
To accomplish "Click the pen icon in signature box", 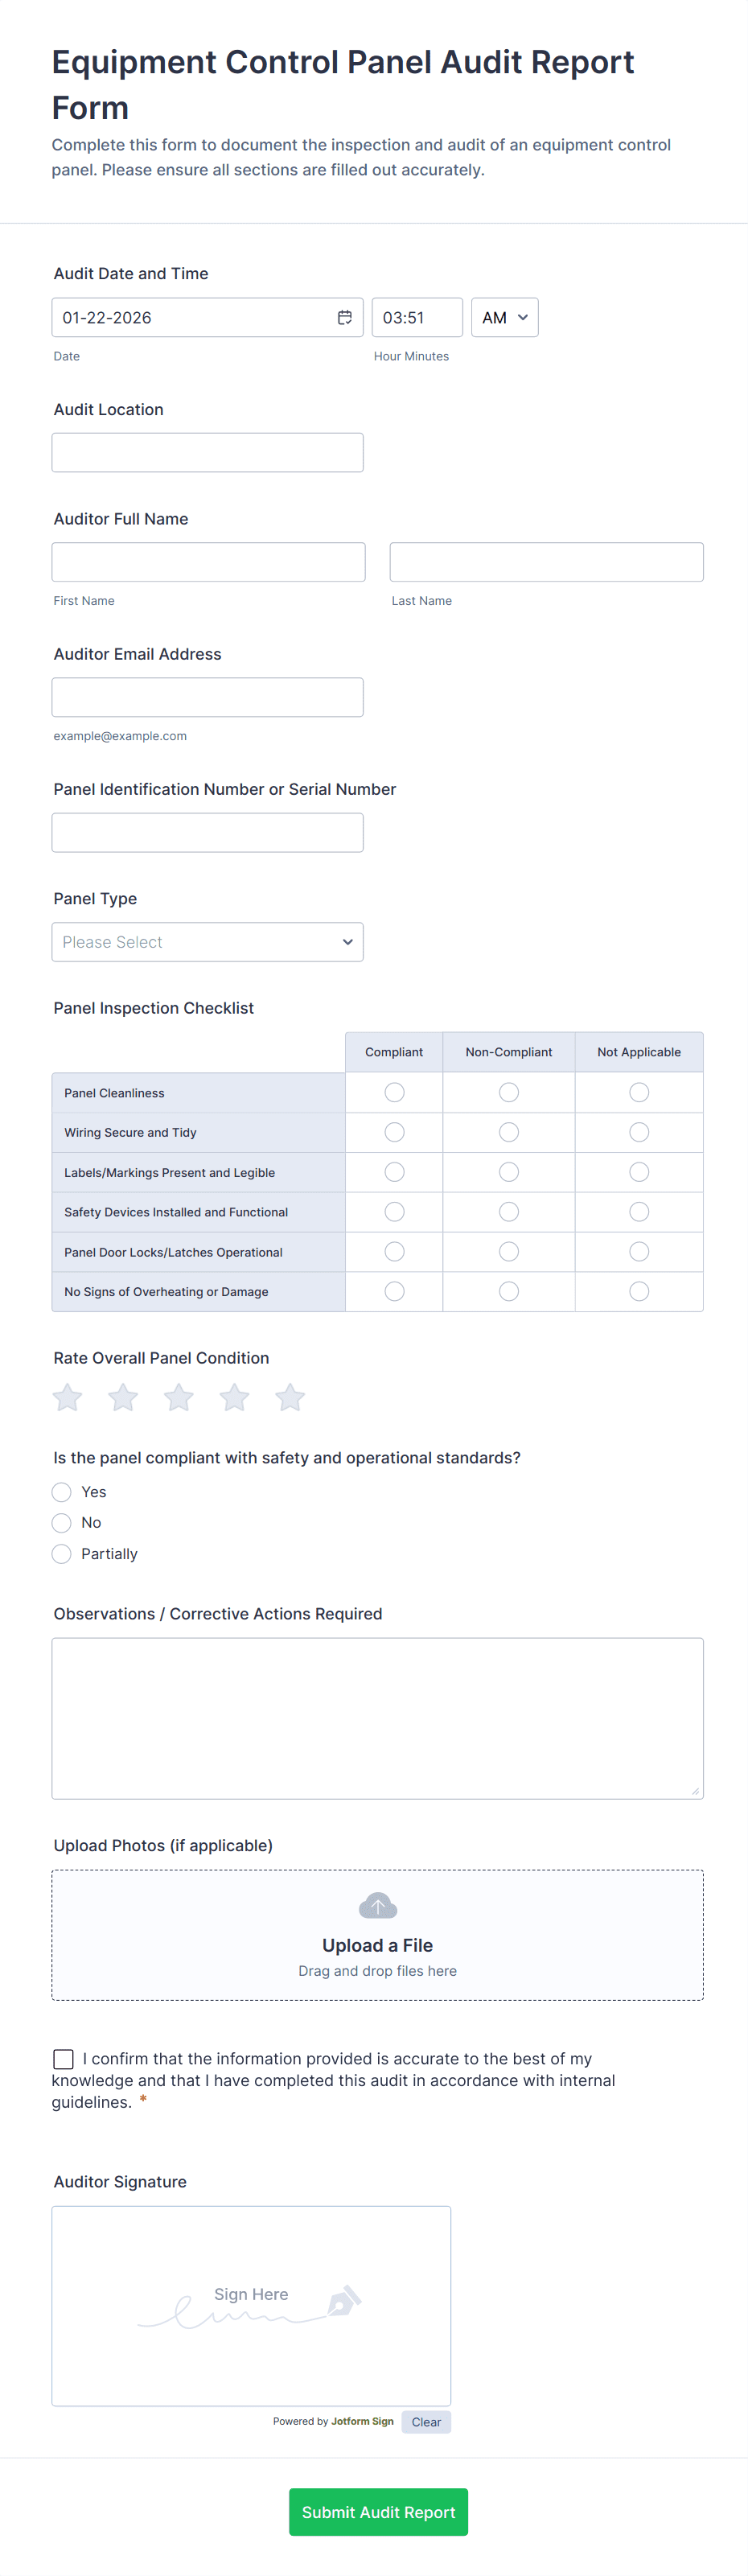I will click(343, 2301).
